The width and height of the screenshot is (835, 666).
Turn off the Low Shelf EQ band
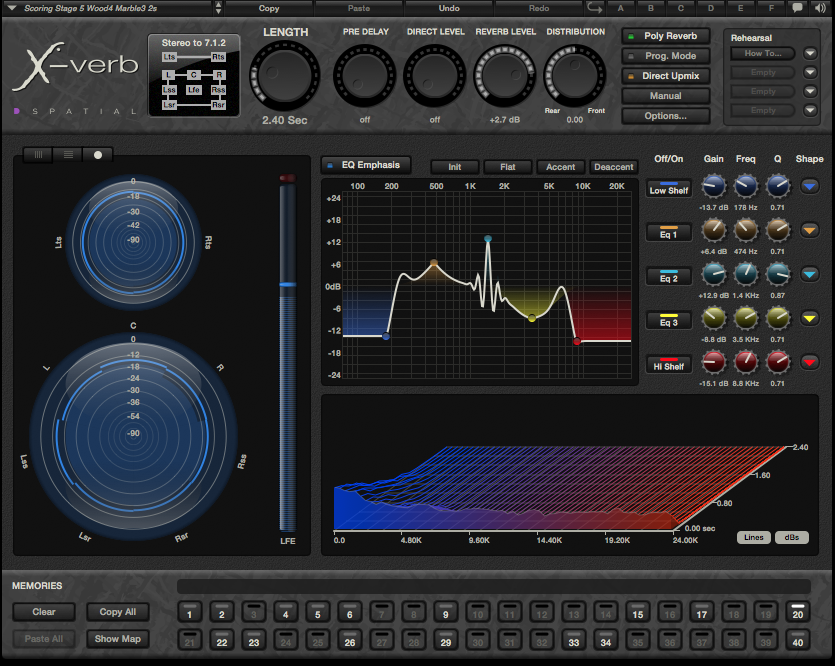click(x=668, y=189)
